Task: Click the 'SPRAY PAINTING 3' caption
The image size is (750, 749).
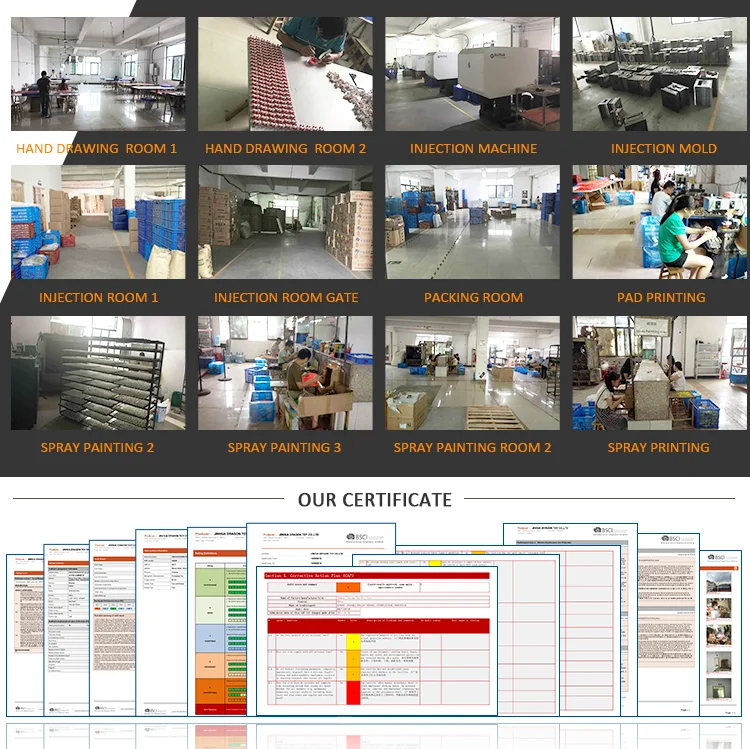Action: [284, 448]
